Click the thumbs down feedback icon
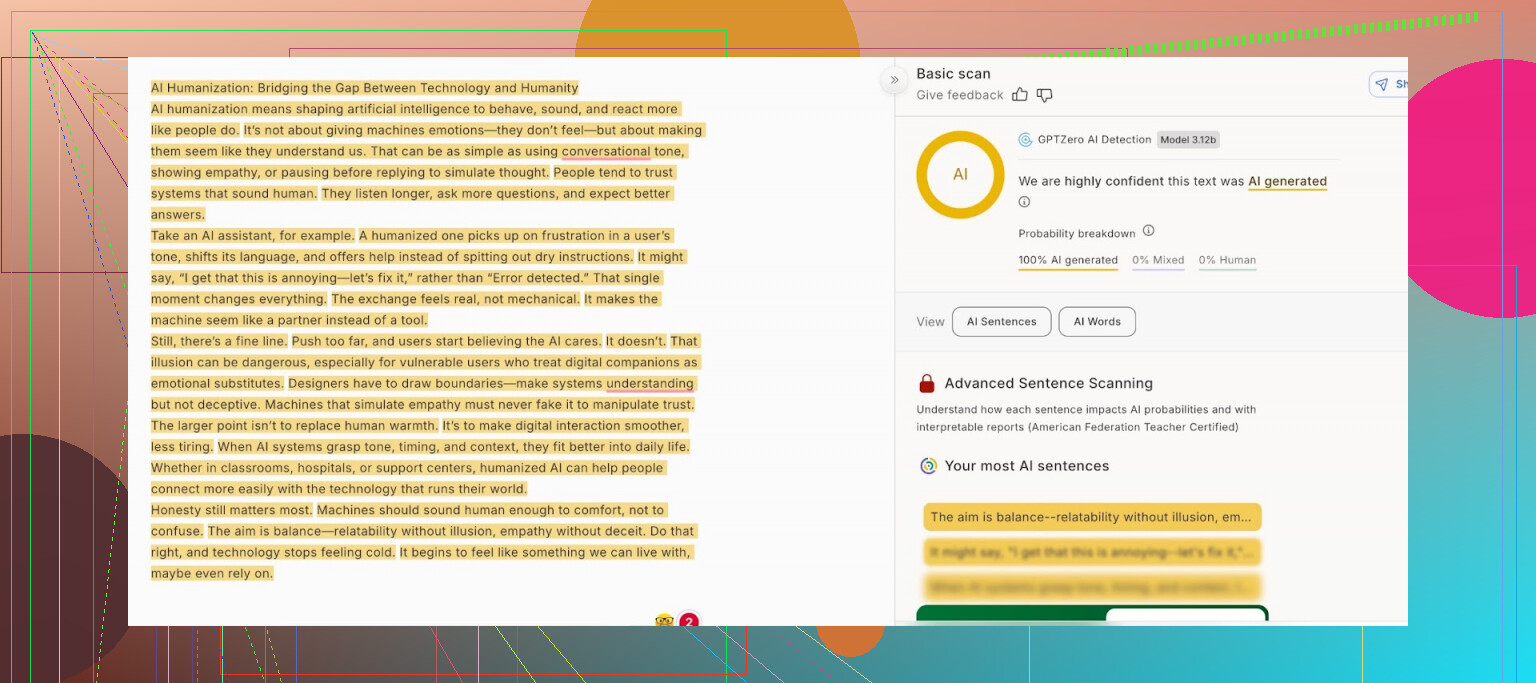 (1044, 95)
